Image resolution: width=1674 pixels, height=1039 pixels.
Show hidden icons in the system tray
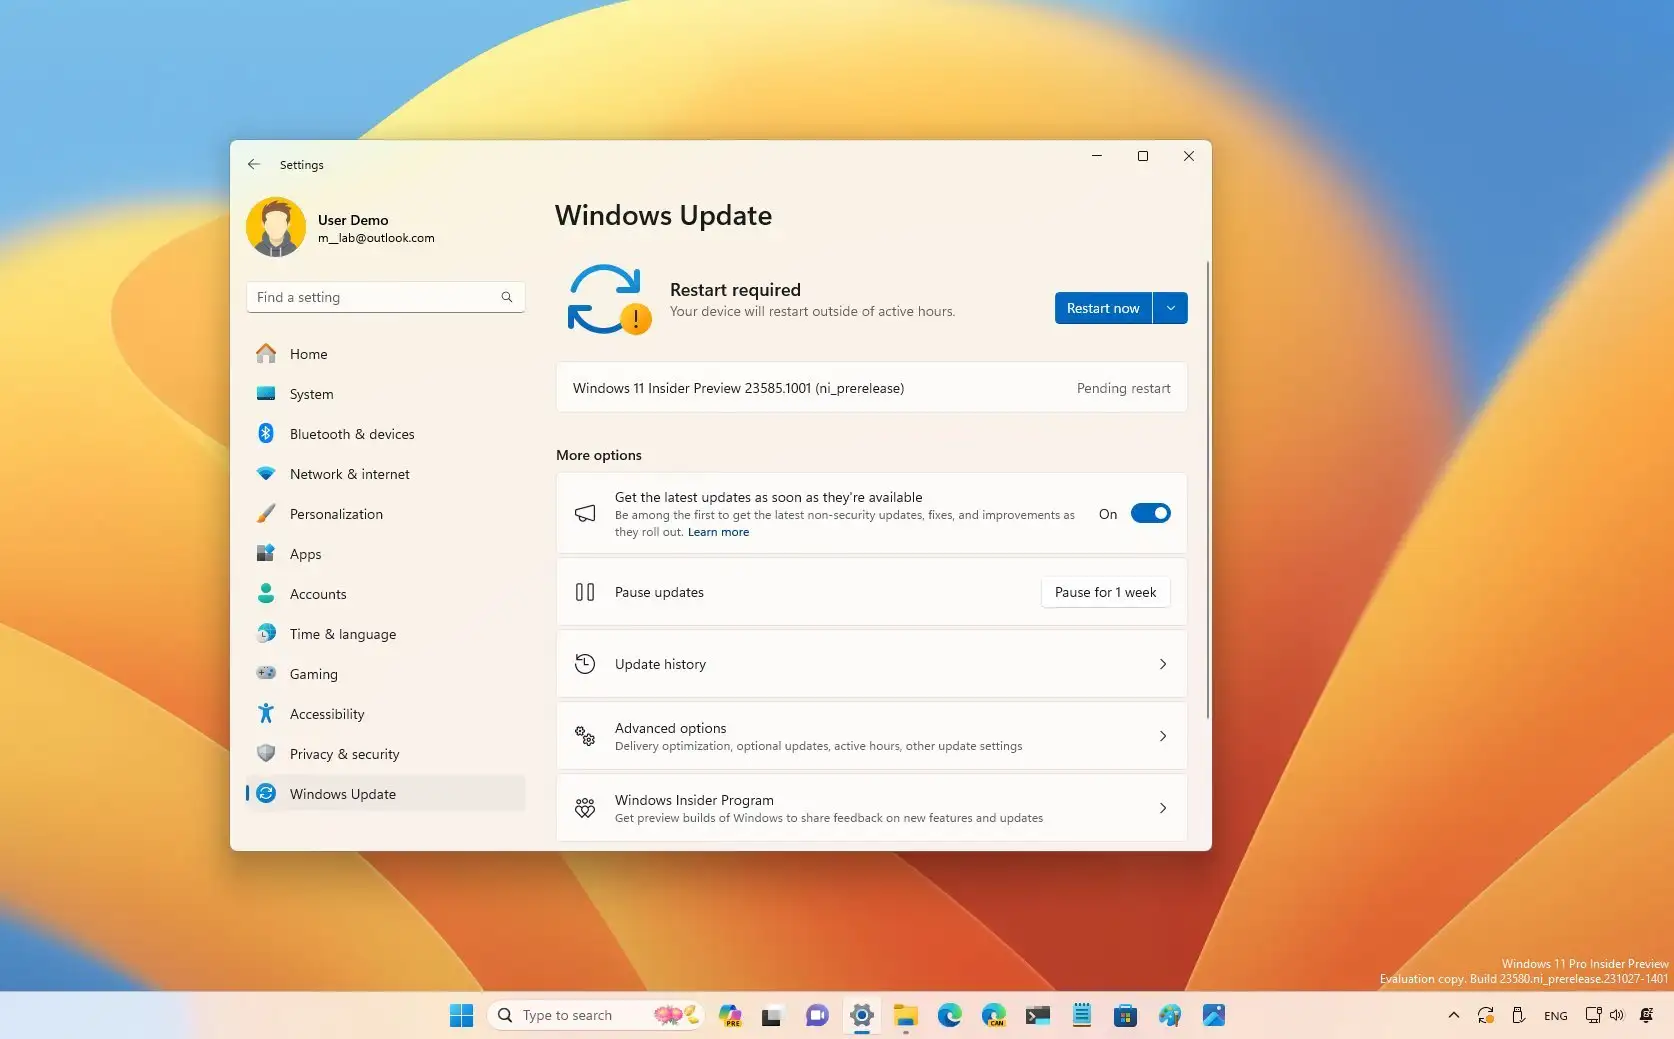1453,1015
